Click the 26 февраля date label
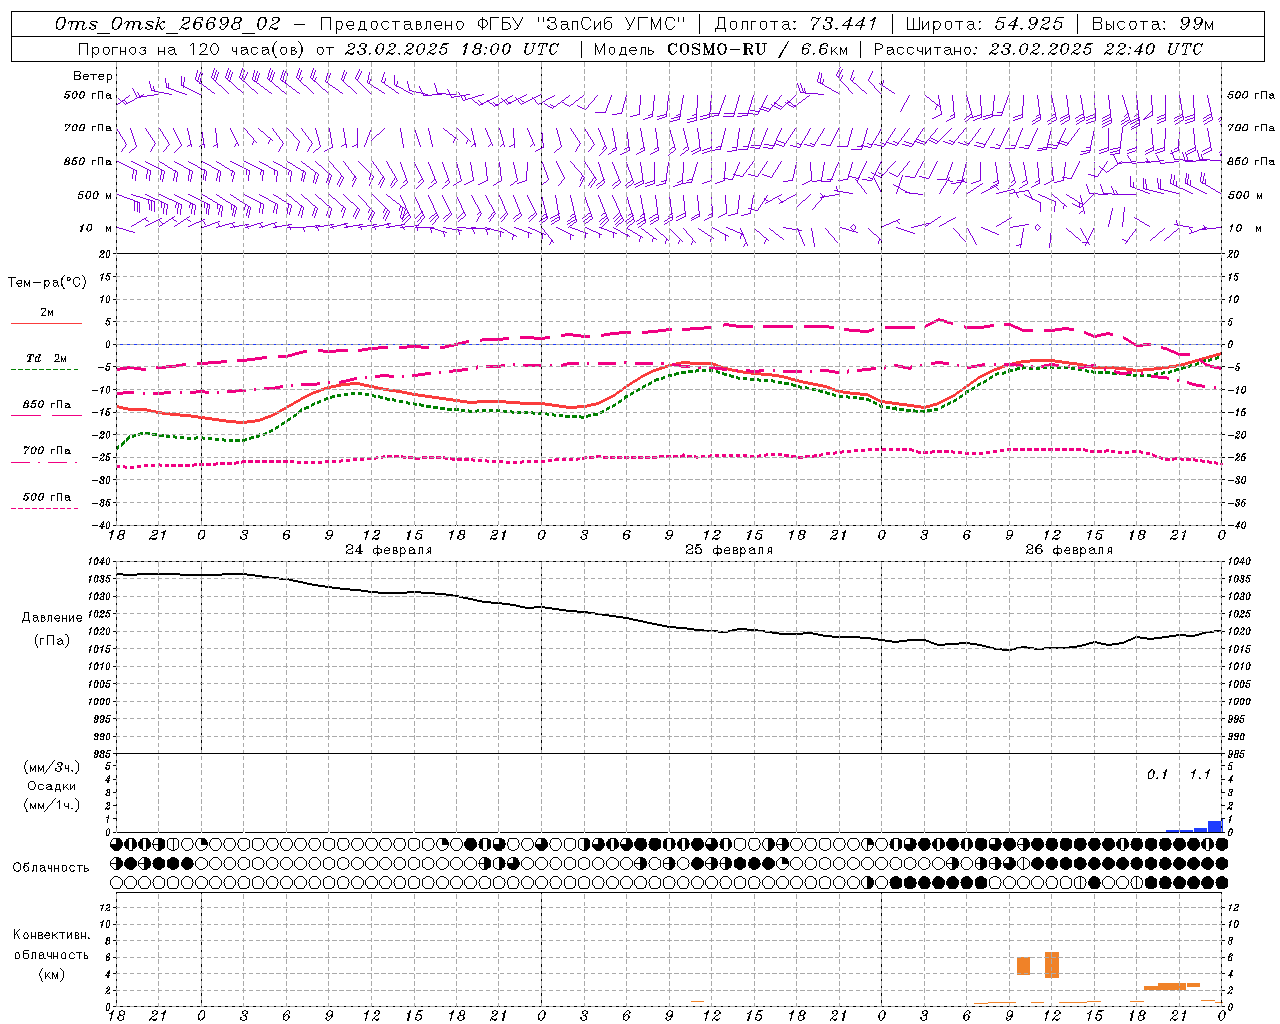Screen dimensions: 1280x1024 1069,550
